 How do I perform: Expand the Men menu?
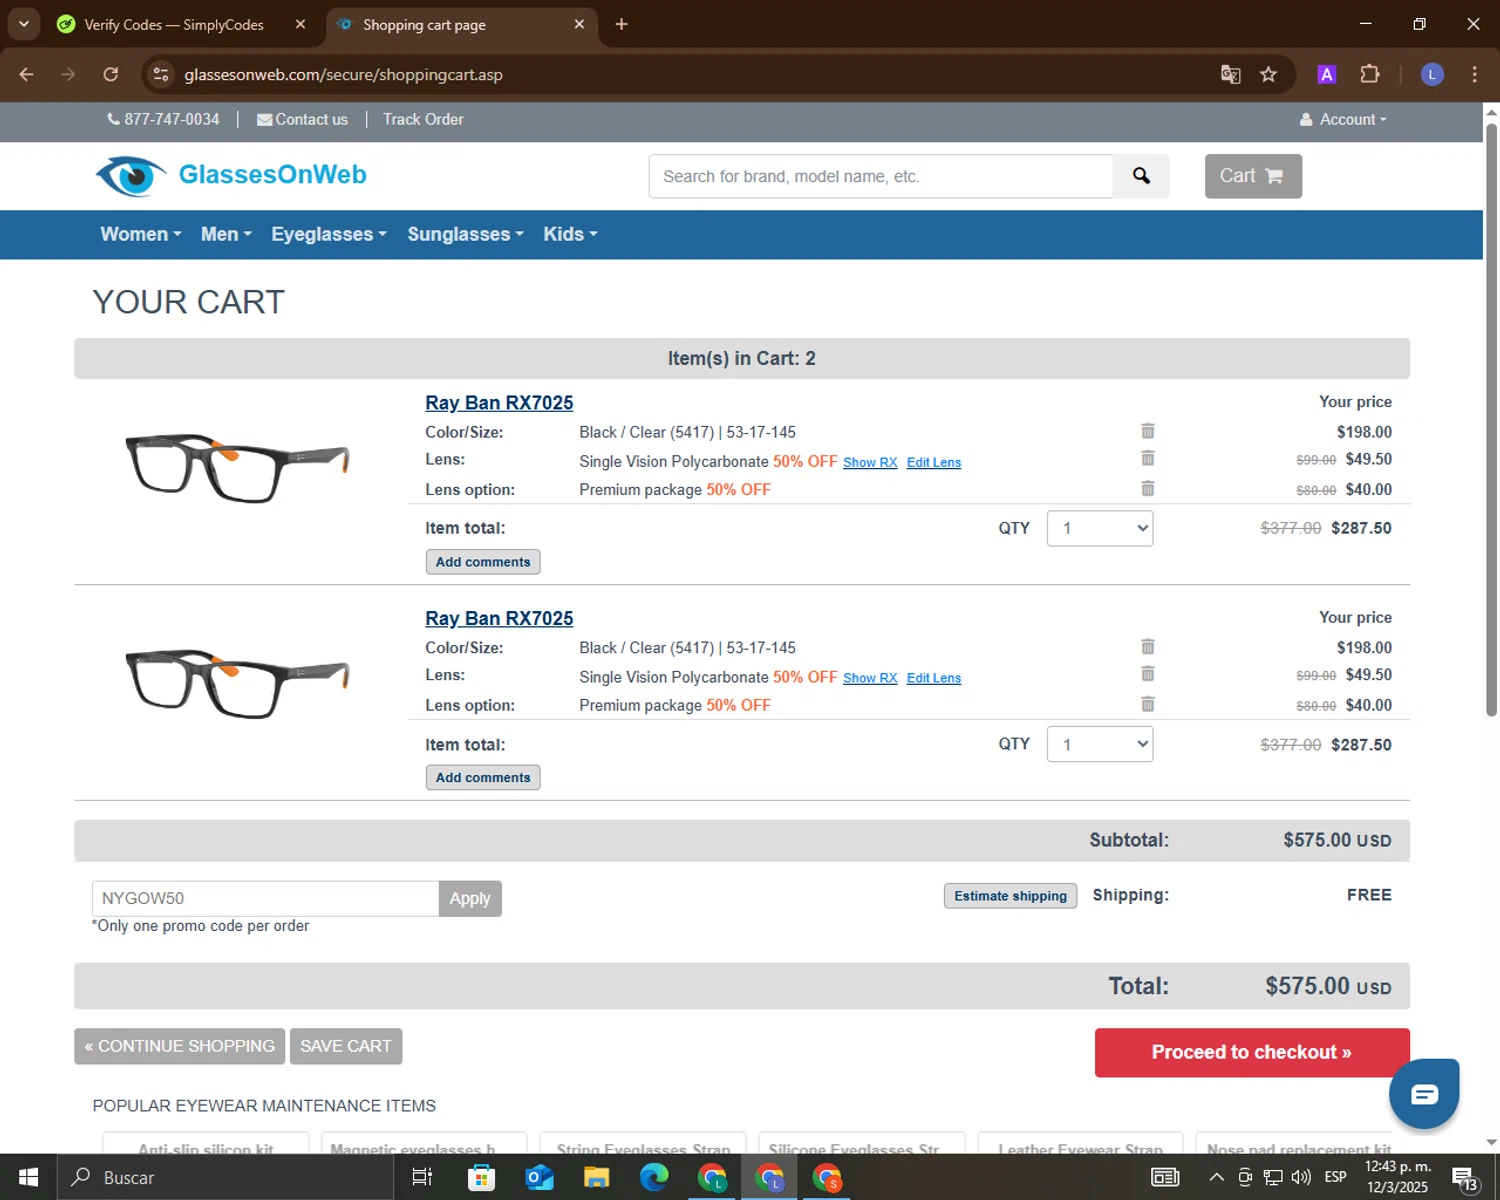pos(226,234)
